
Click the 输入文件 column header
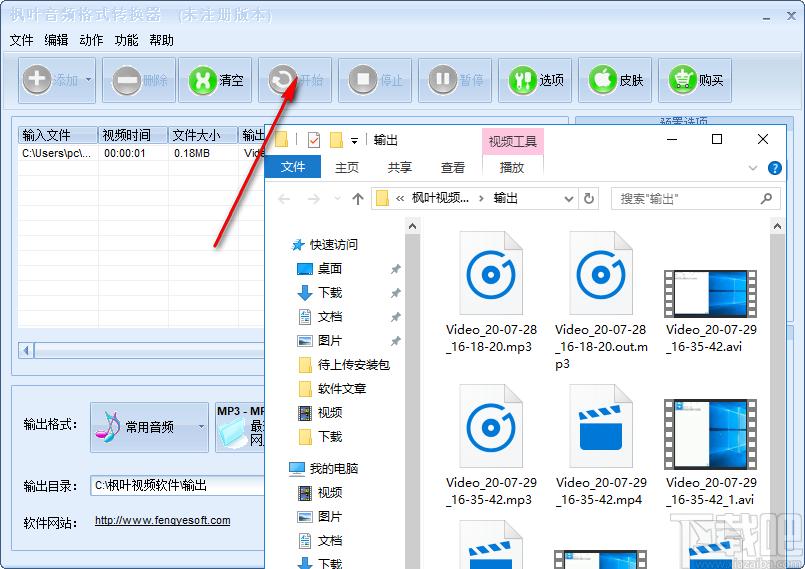point(58,135)
